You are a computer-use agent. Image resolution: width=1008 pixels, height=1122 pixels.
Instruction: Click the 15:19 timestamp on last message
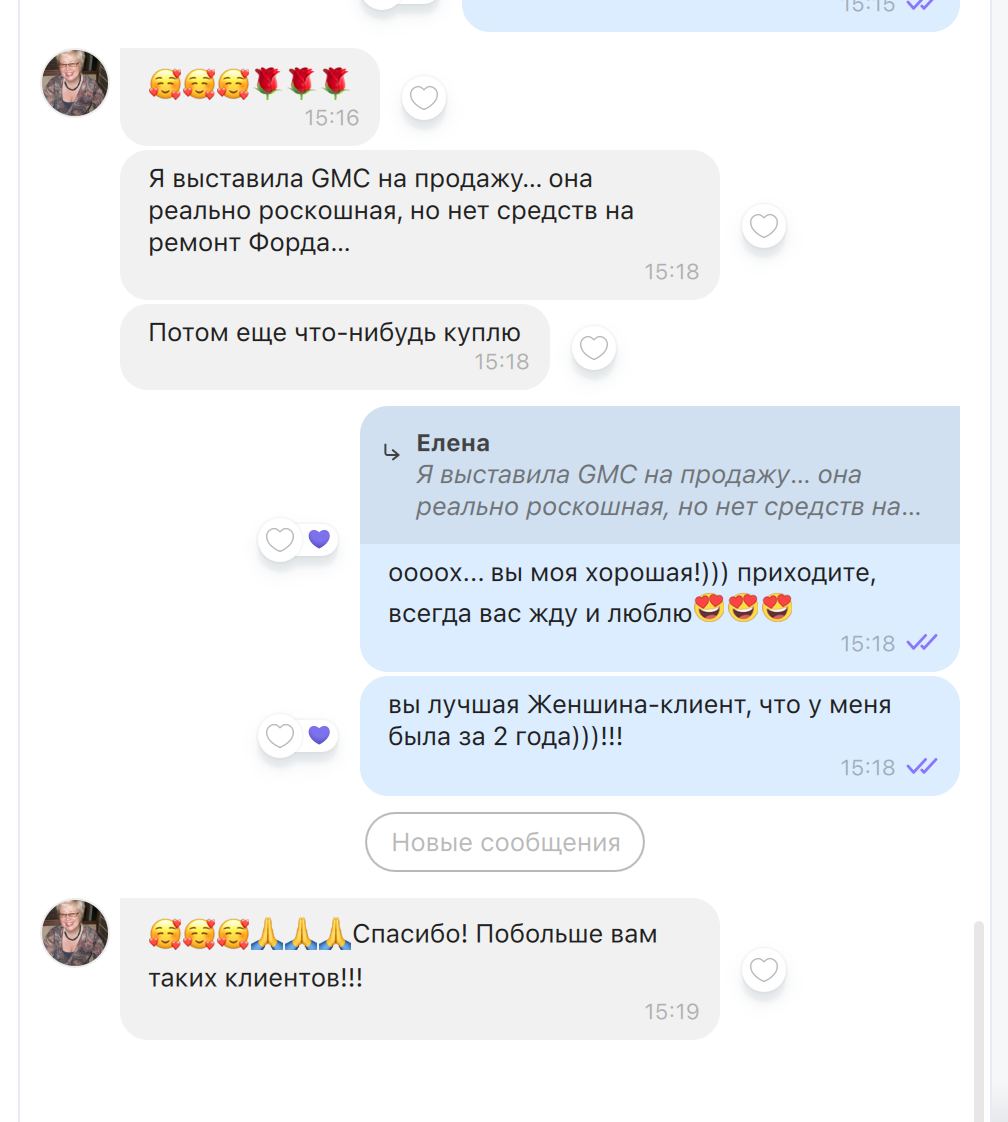pos(671,1011)
